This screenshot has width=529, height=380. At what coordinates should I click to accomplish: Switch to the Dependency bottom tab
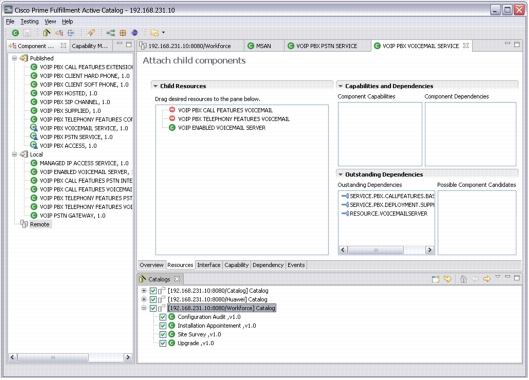click(268, 265)
